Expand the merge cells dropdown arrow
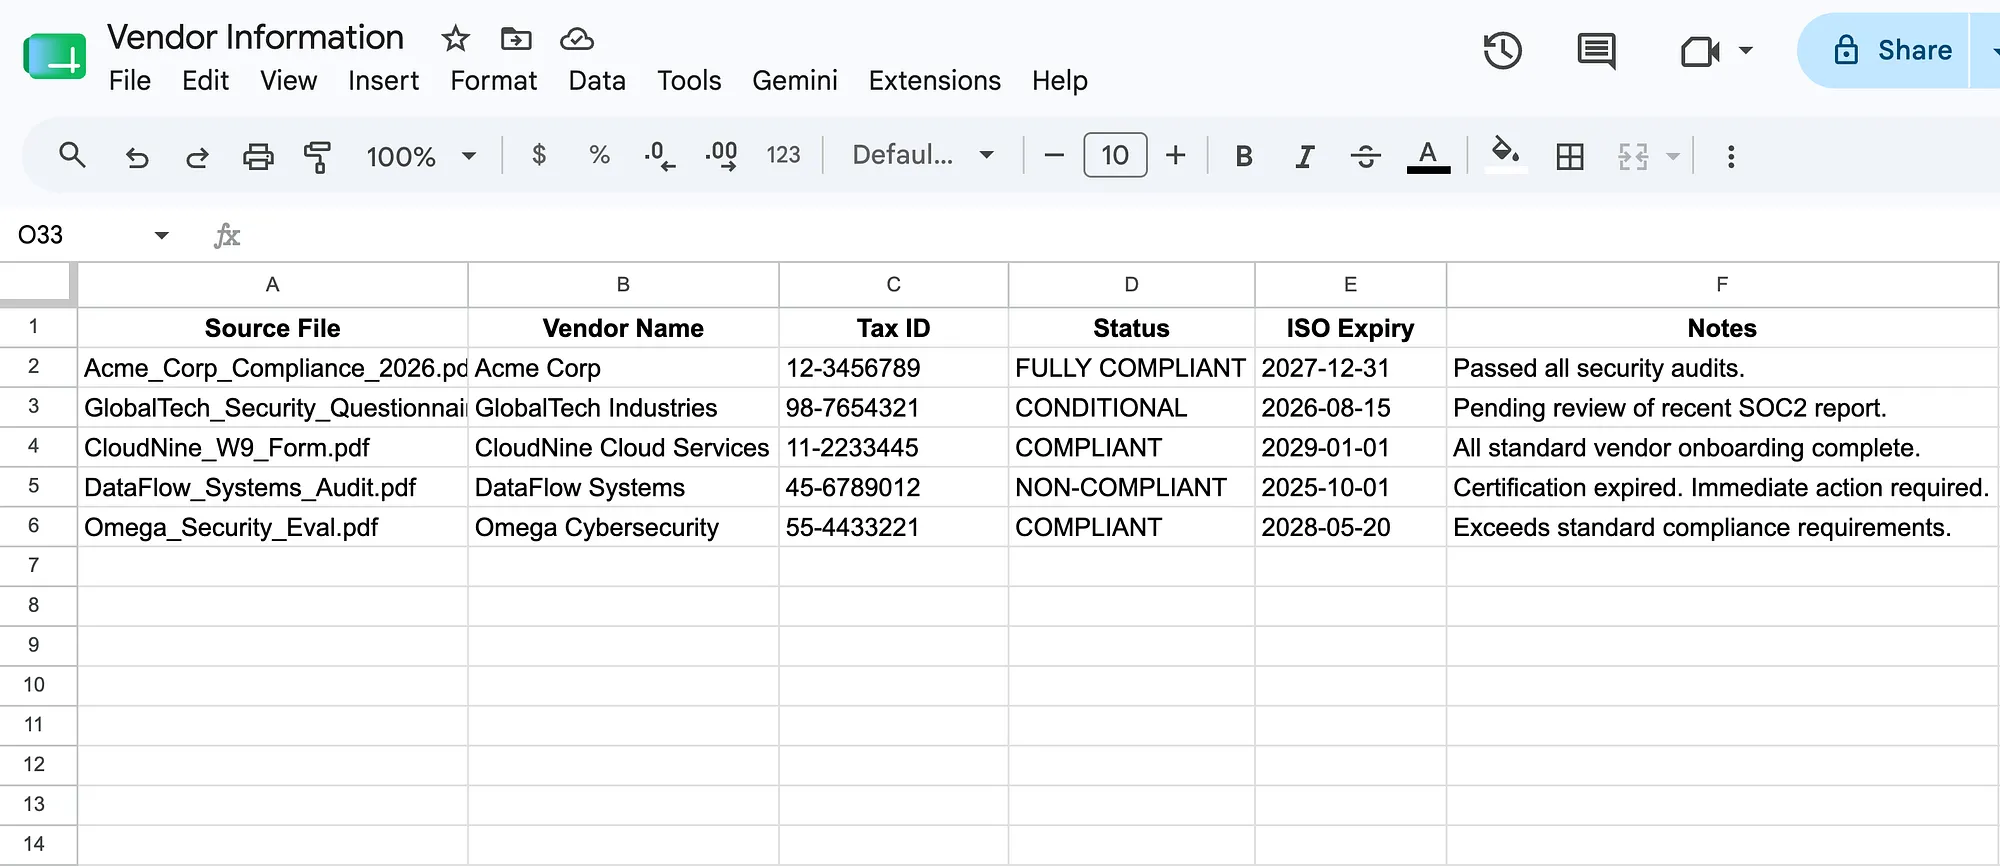 (x=1673, y=156)
